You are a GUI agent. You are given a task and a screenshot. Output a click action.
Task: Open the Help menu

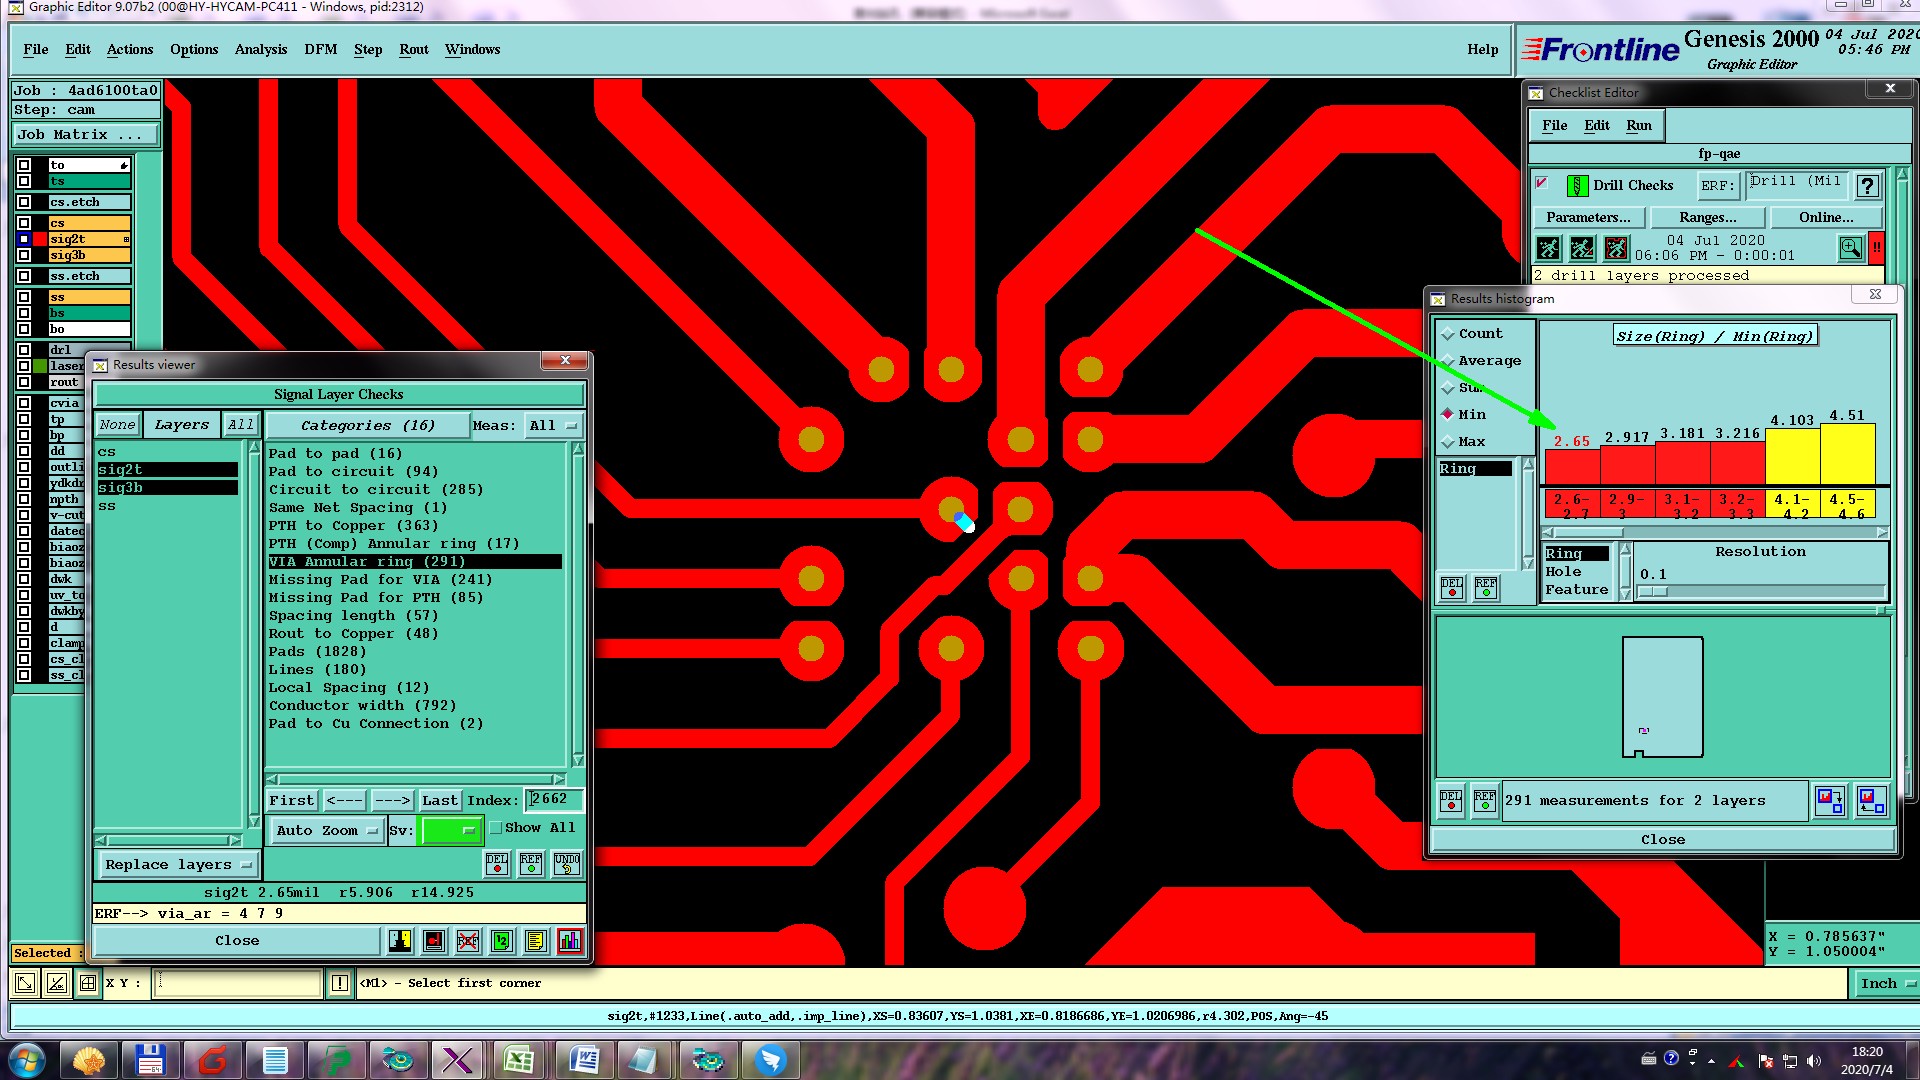[1482, 49]
